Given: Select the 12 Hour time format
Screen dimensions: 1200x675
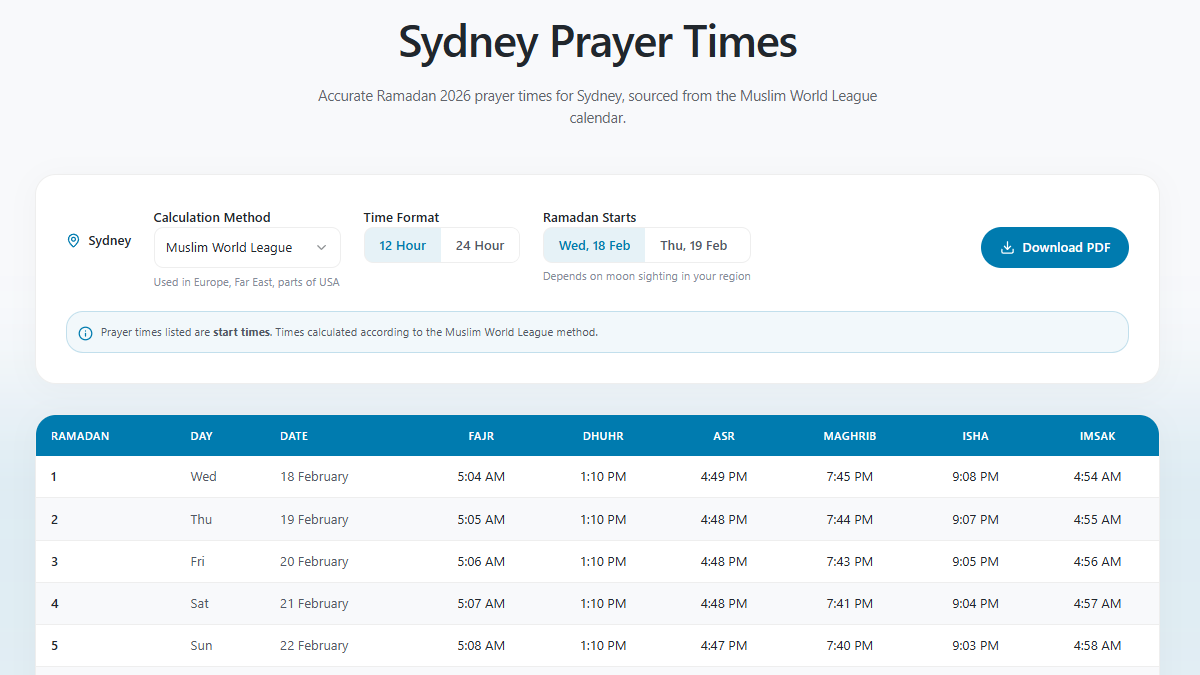Looking at the screenshot, I should [402, 244].
